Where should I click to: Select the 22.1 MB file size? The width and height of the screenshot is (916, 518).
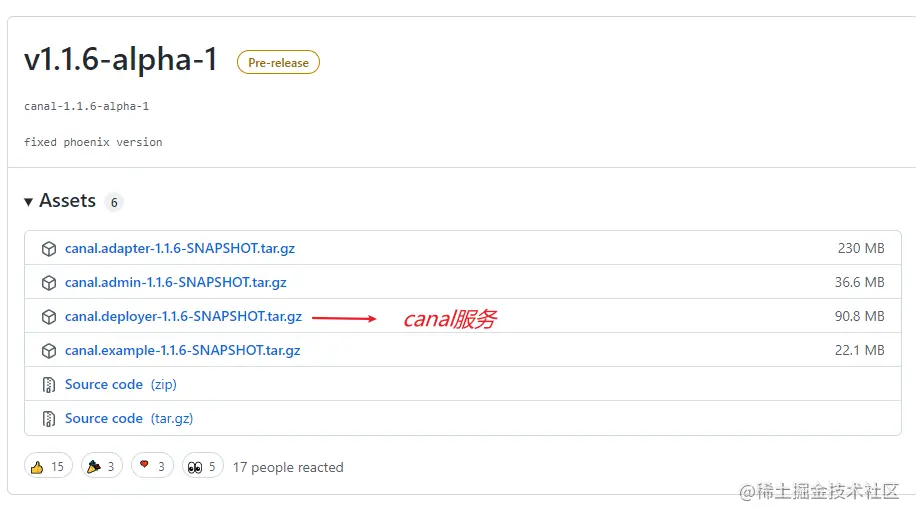pos(859,350)
